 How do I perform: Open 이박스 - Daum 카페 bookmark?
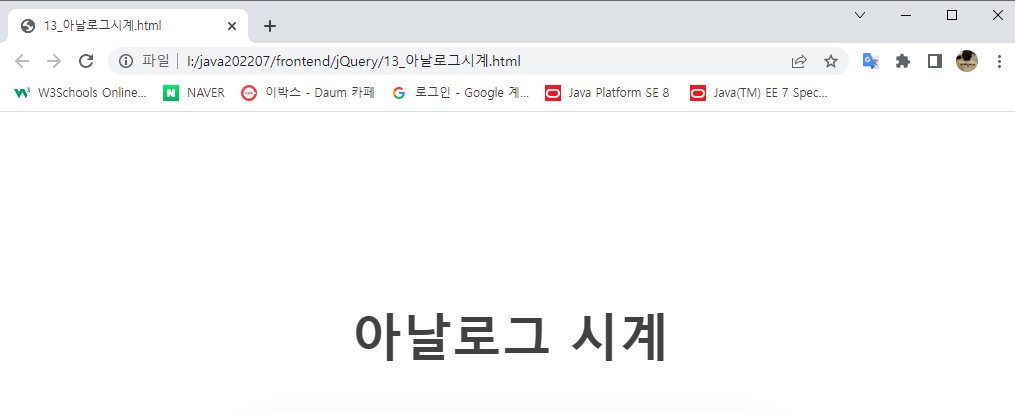click(308, 93)
